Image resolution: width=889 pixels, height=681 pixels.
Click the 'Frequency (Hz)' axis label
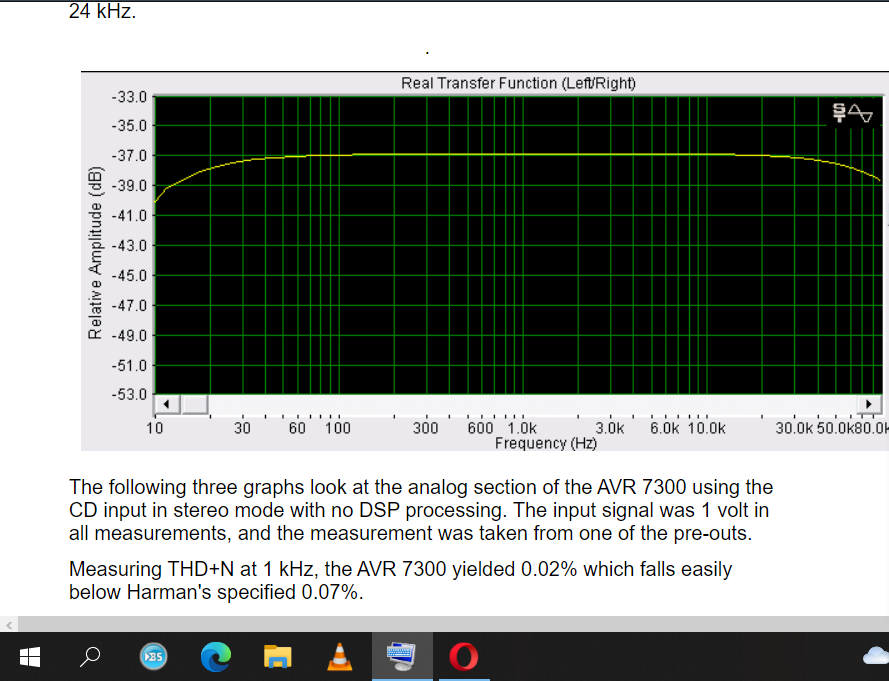(546, 443)
